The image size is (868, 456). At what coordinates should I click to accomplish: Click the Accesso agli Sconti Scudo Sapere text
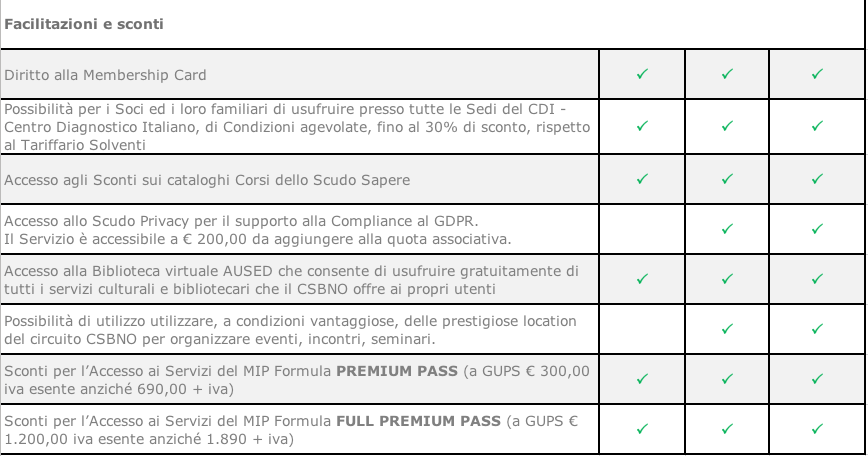(207, 180)
